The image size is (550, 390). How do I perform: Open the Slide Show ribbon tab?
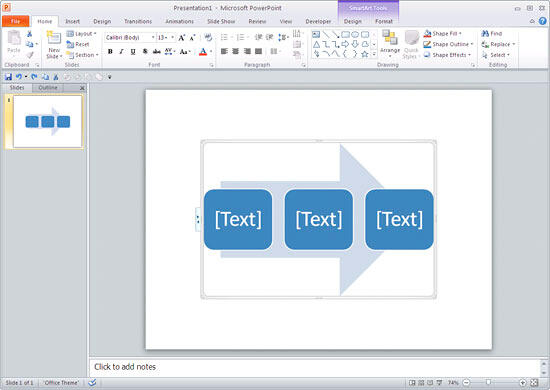click(221, 21)
